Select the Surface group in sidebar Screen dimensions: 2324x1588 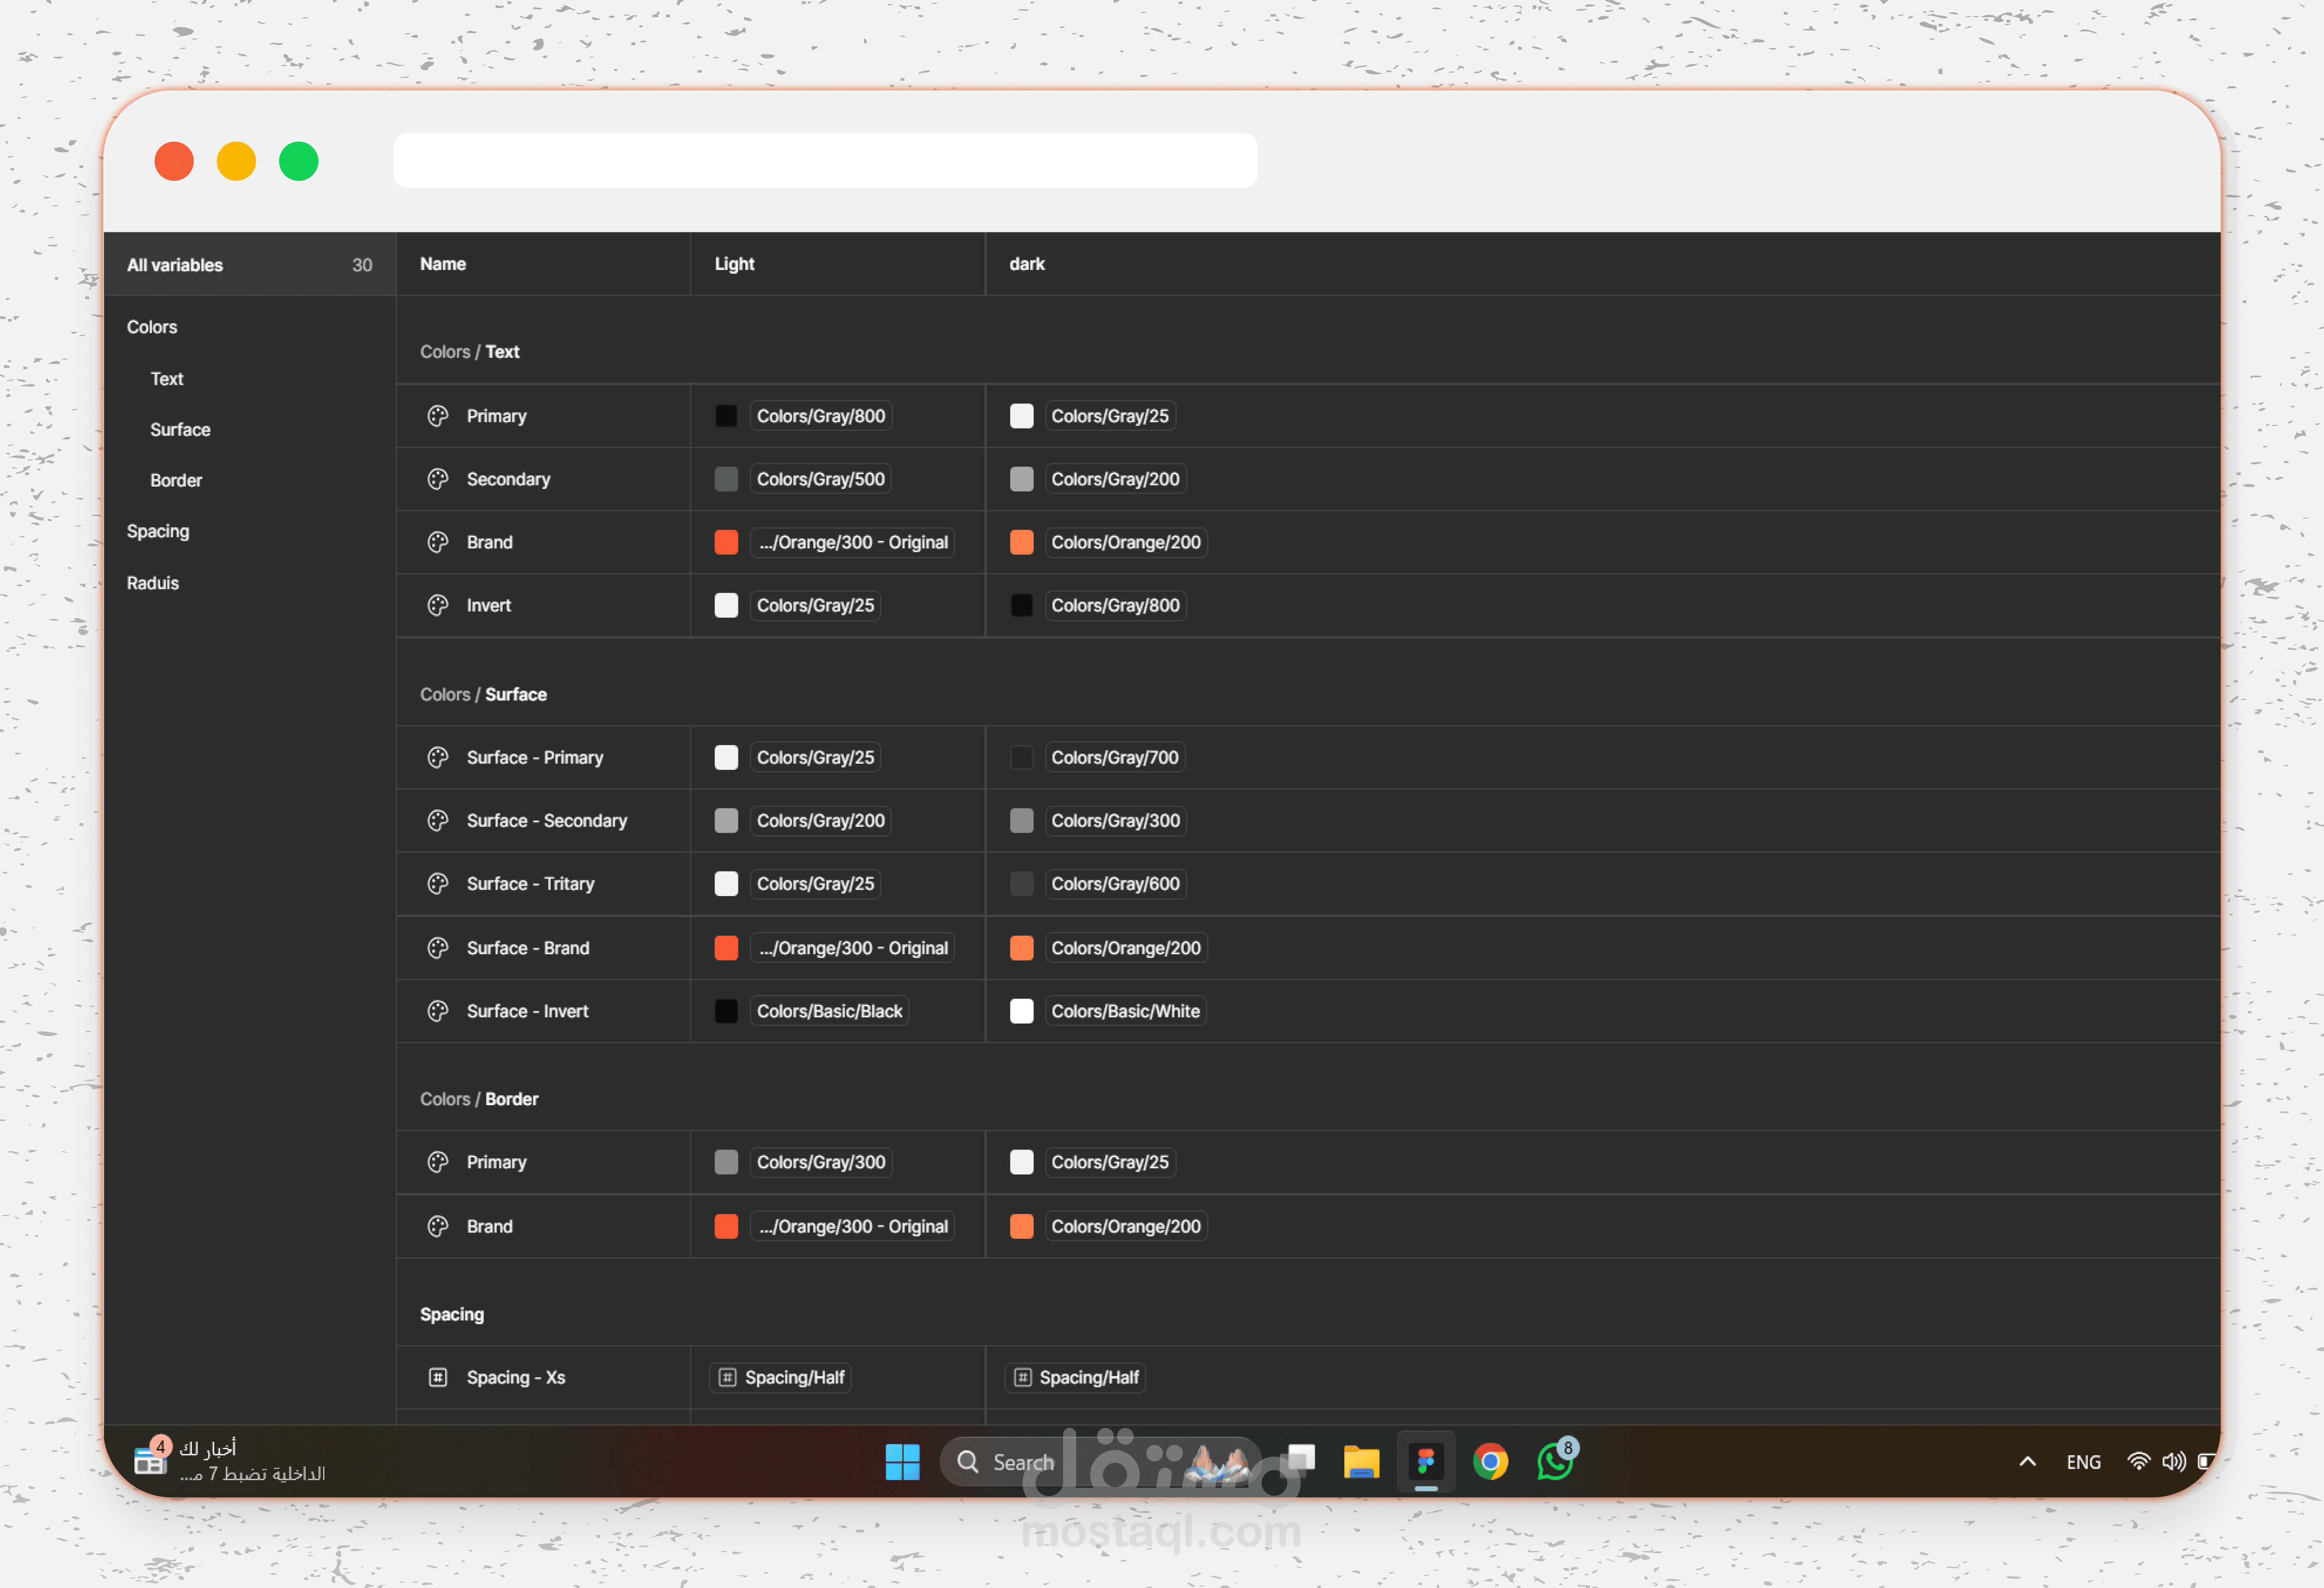coord(180,430)
